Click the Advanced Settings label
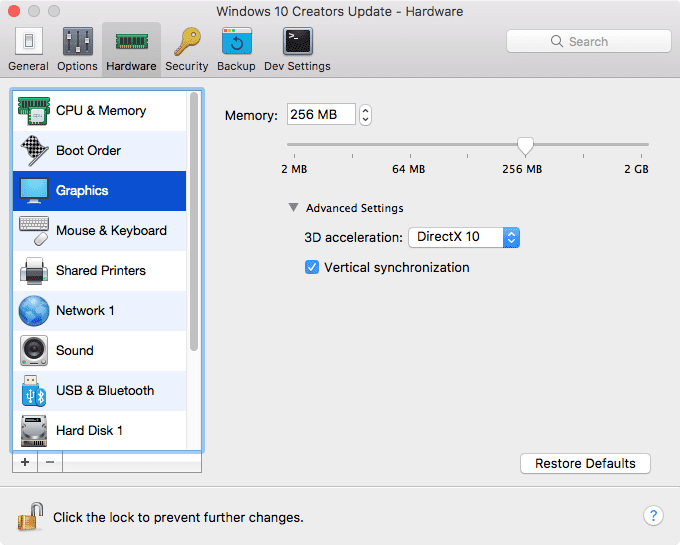 click(355, 208)
